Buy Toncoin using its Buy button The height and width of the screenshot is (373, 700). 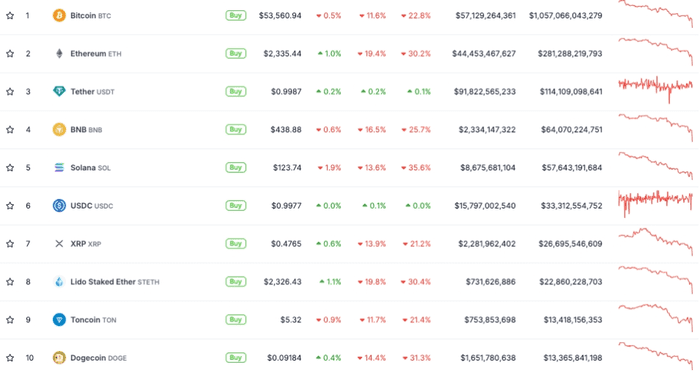[236, 320]
